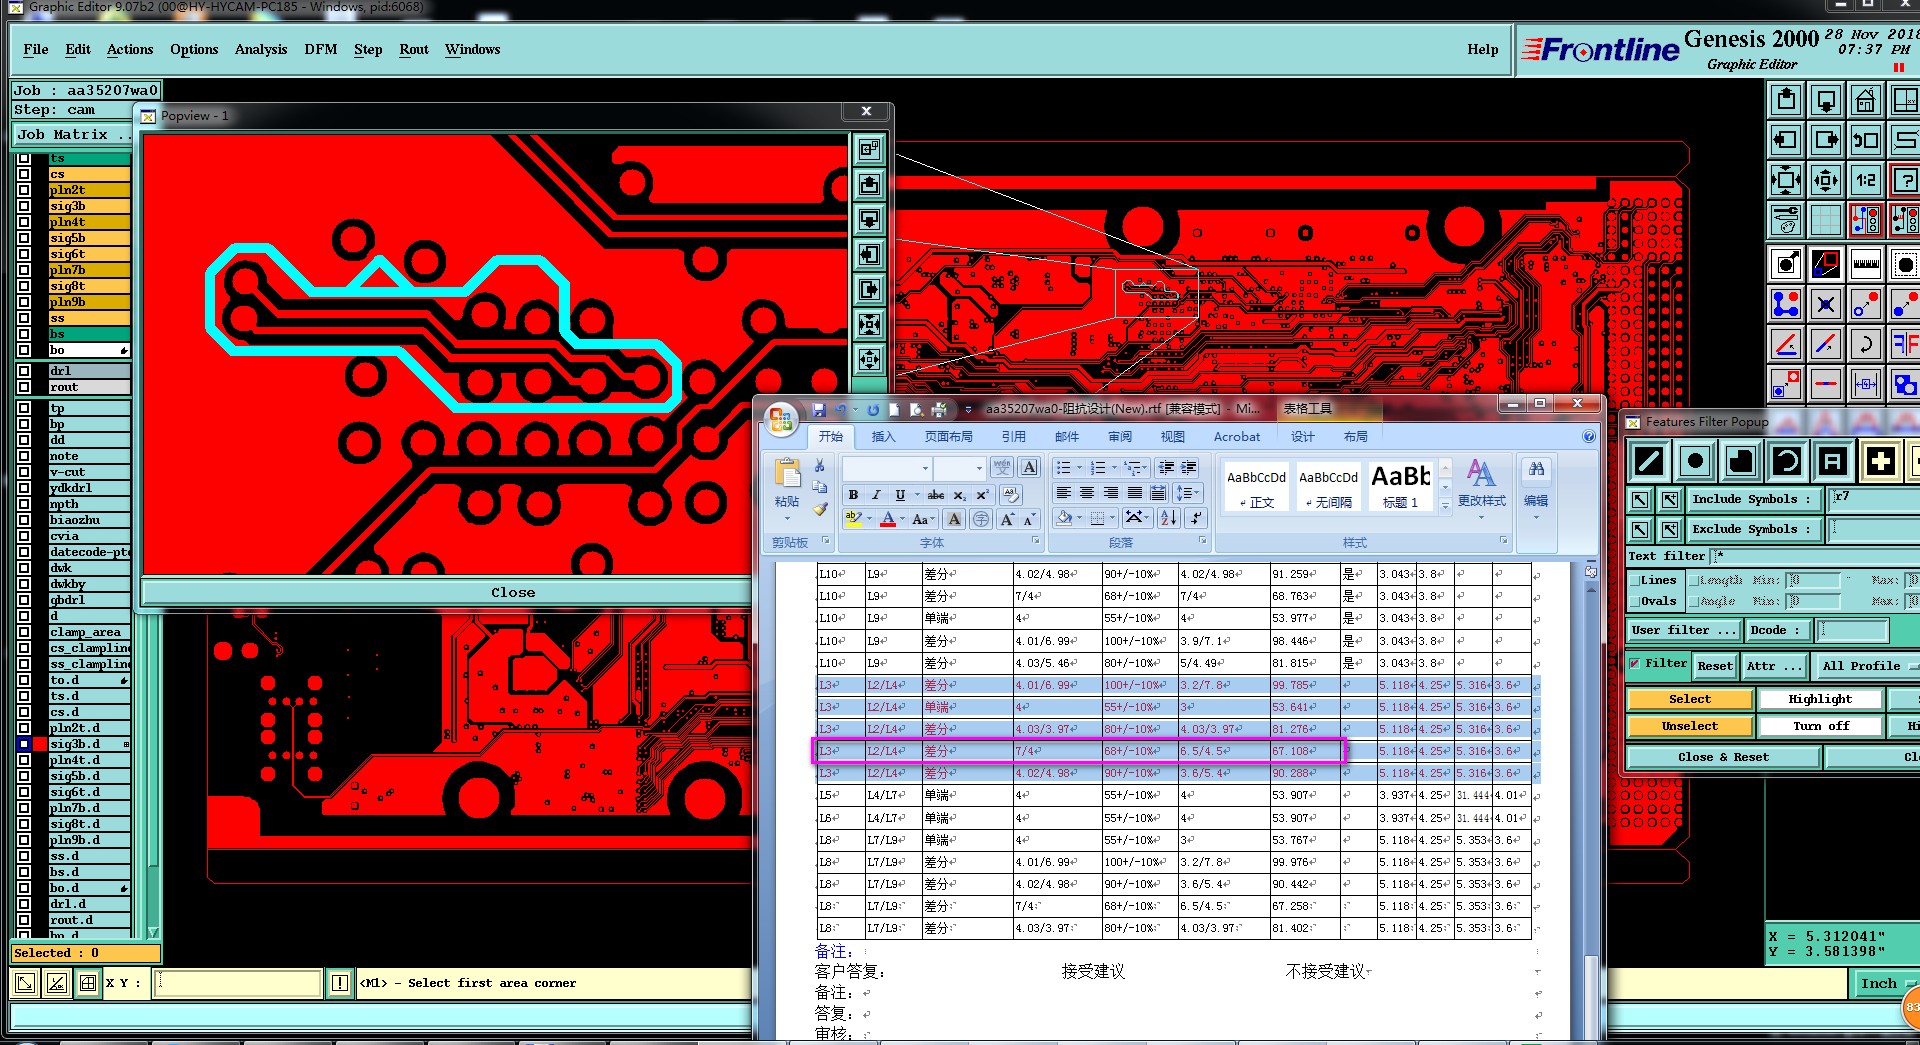Click the zoom in expand icon

tap(1786, 180)
